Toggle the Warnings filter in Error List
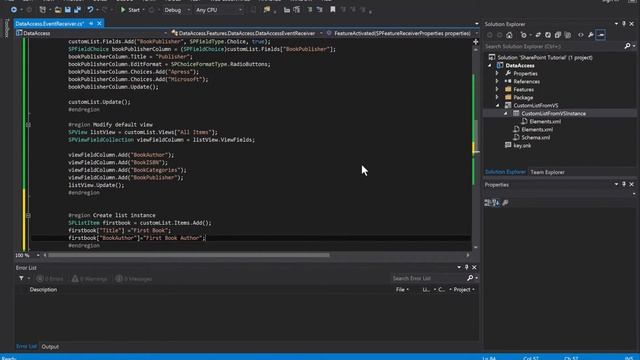The width and height of the screenshot is (640, 360). tap(89, 279)
